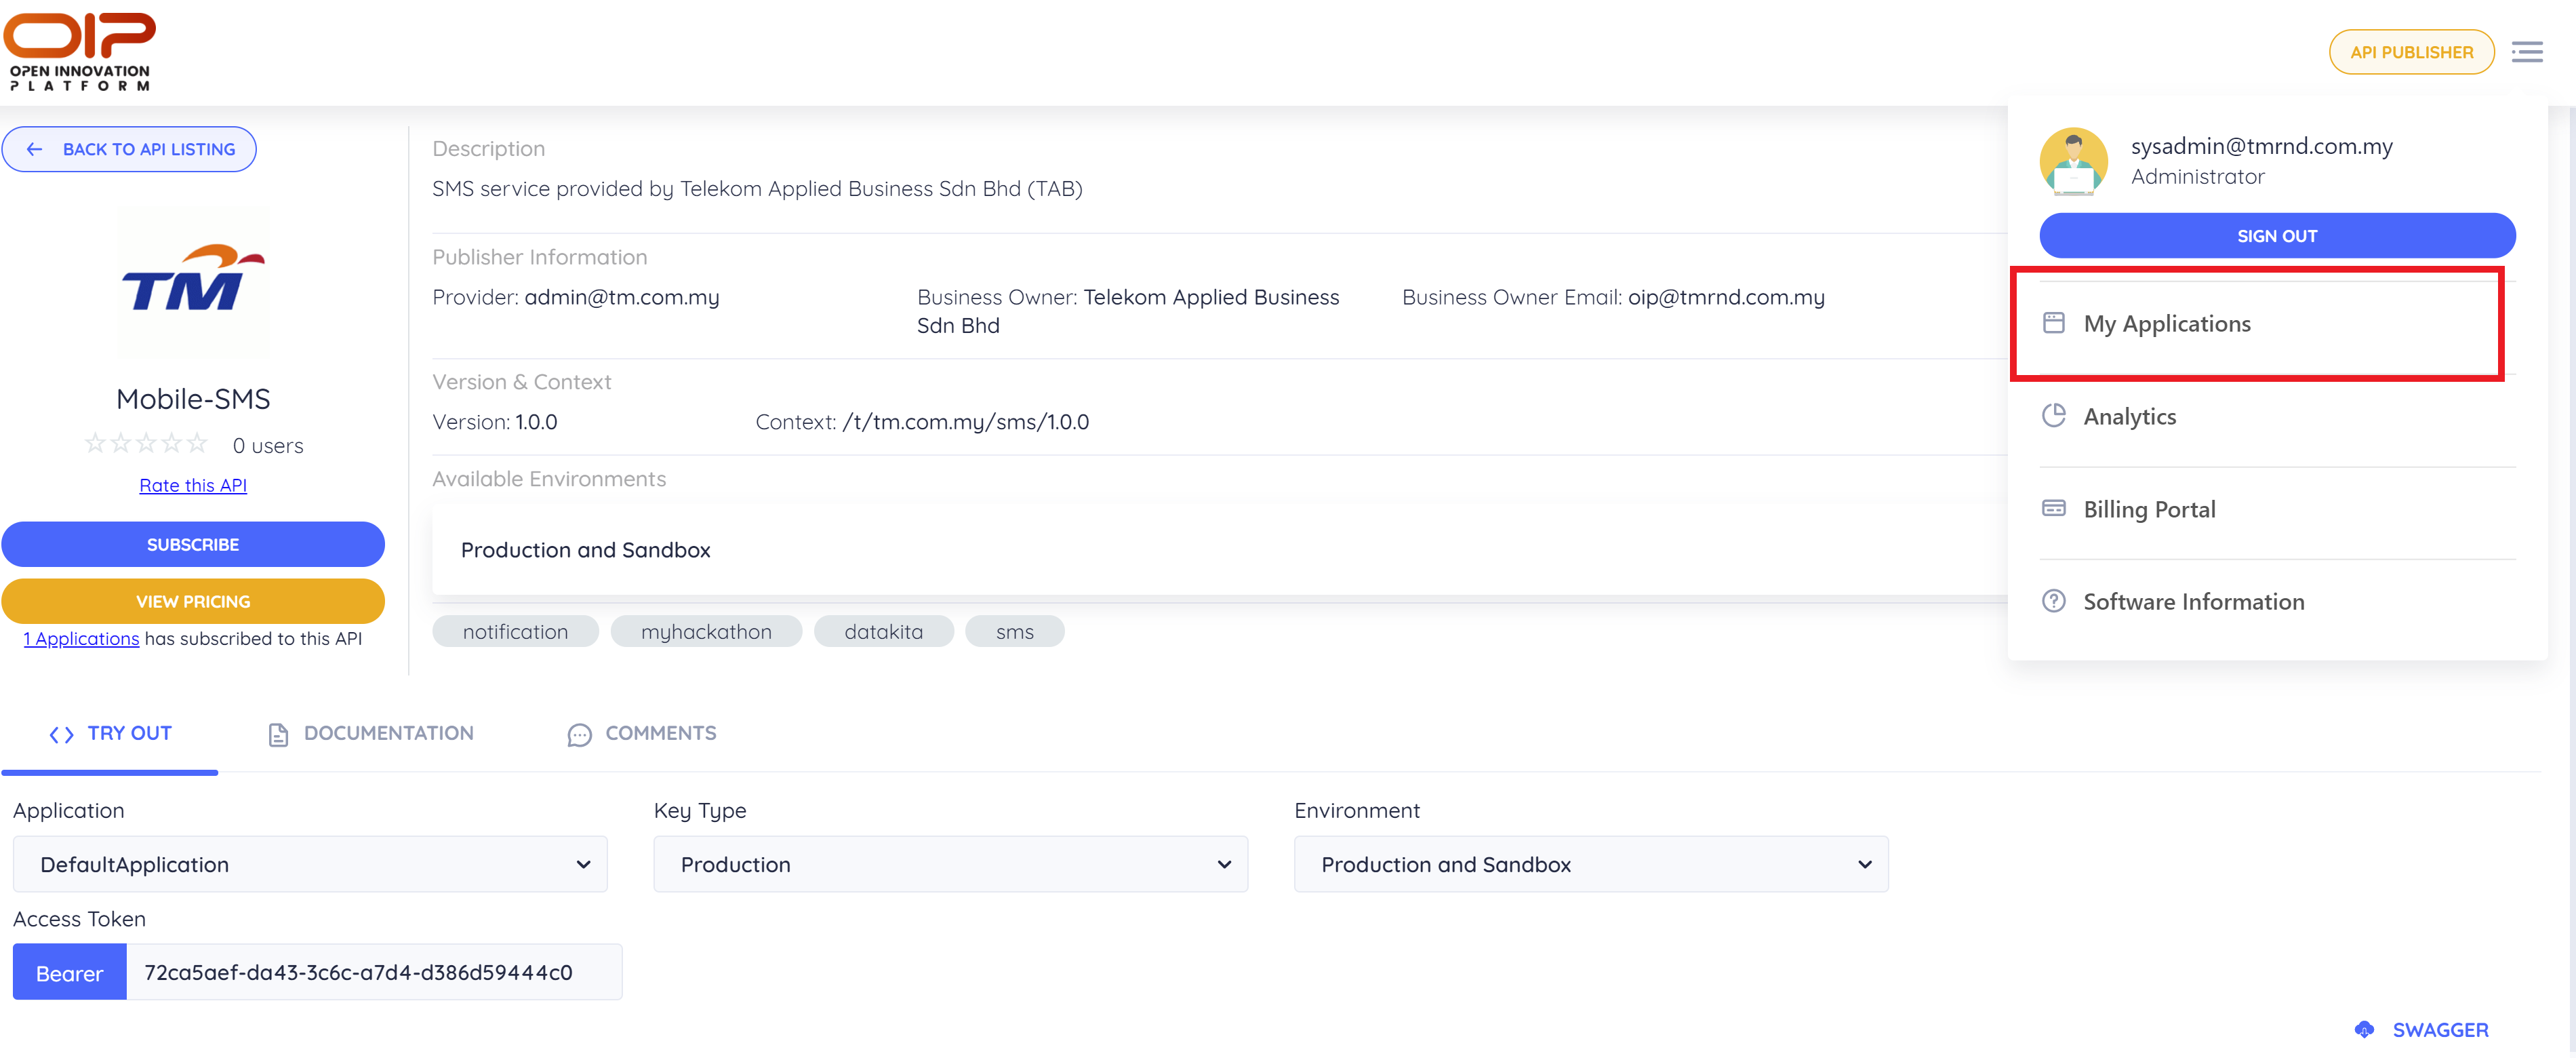Viewport: 2576px width, 1058px height.
Task: Rate the API three stars
Action: point(146,443)
